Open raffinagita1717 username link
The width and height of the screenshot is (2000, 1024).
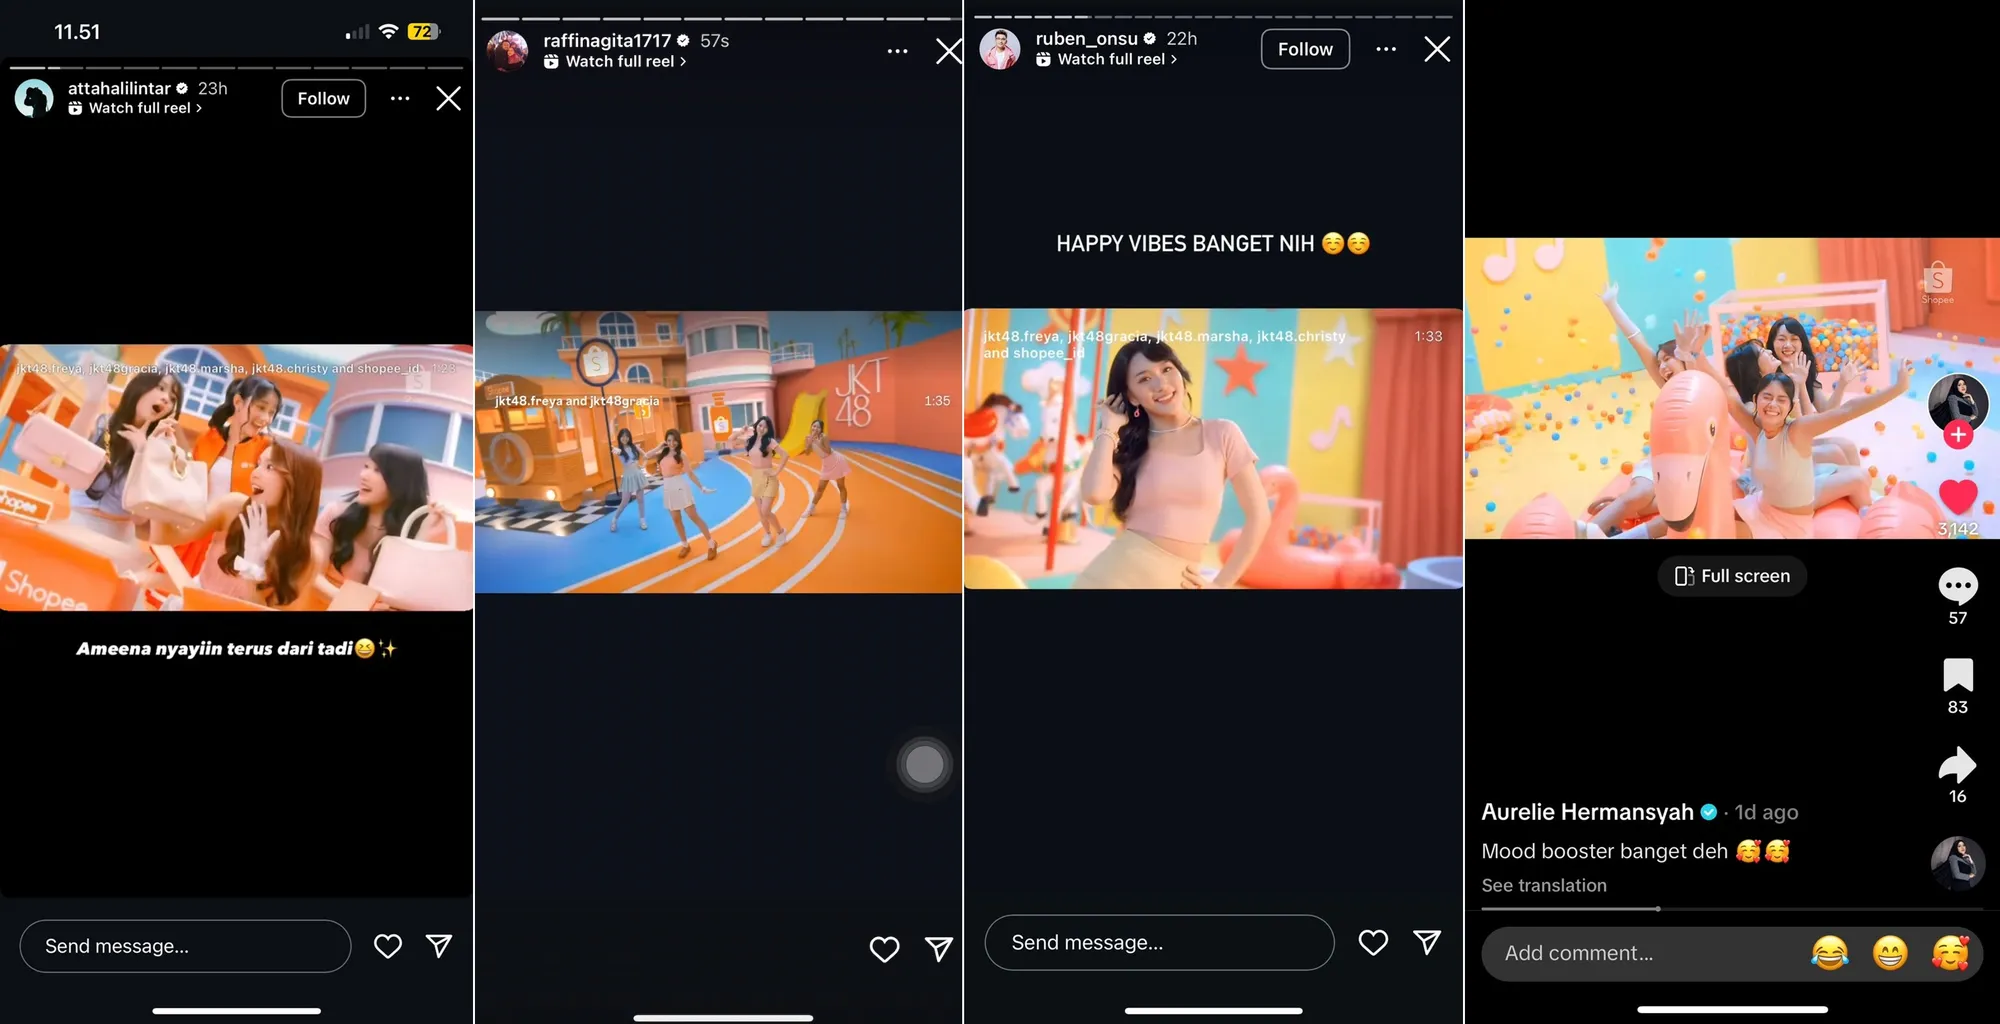point(607,40)
